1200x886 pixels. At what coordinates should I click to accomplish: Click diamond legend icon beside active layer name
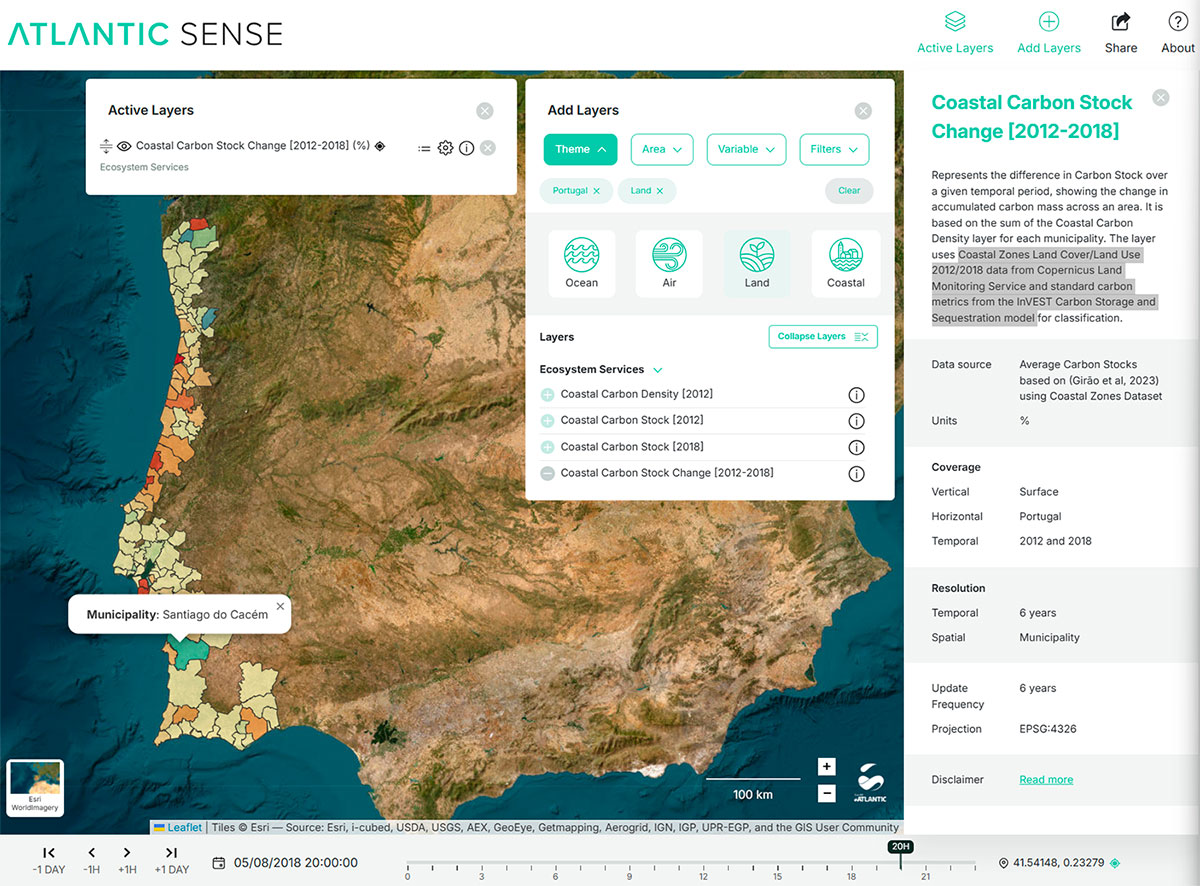coord(380,146)
